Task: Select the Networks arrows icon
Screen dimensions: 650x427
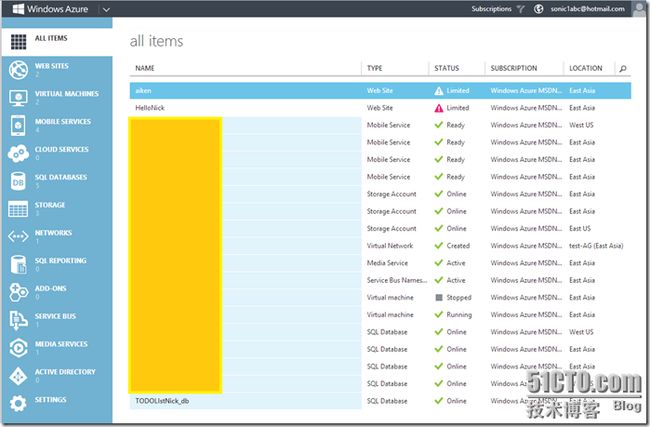Action: (x=18, y=237)
